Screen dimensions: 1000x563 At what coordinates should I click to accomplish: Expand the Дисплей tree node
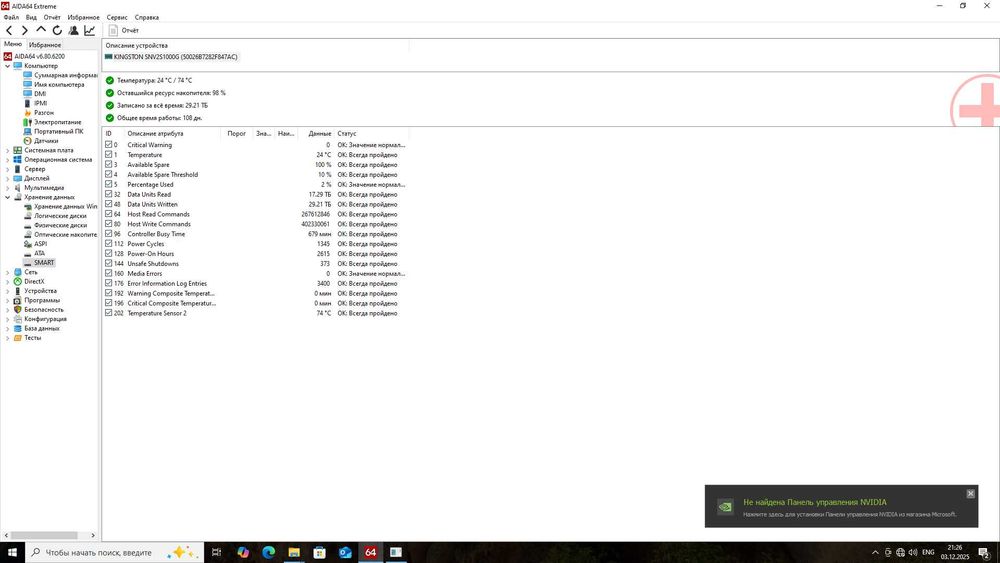click(8, 179)
